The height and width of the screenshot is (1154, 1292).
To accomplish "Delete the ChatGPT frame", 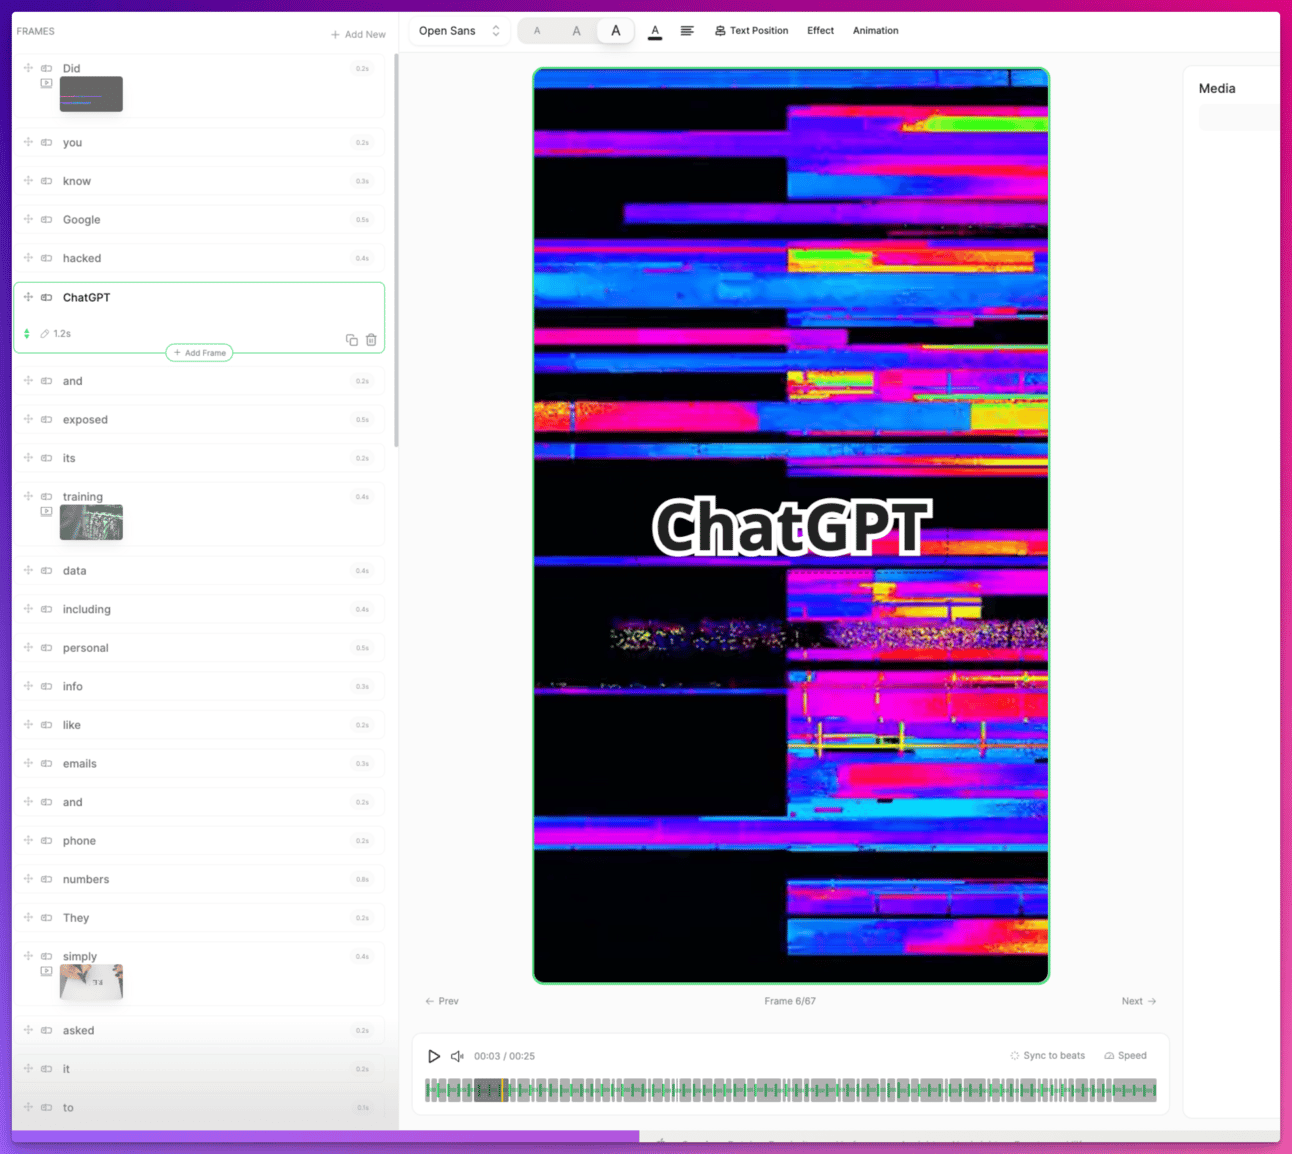I will (x=371, y=340).
